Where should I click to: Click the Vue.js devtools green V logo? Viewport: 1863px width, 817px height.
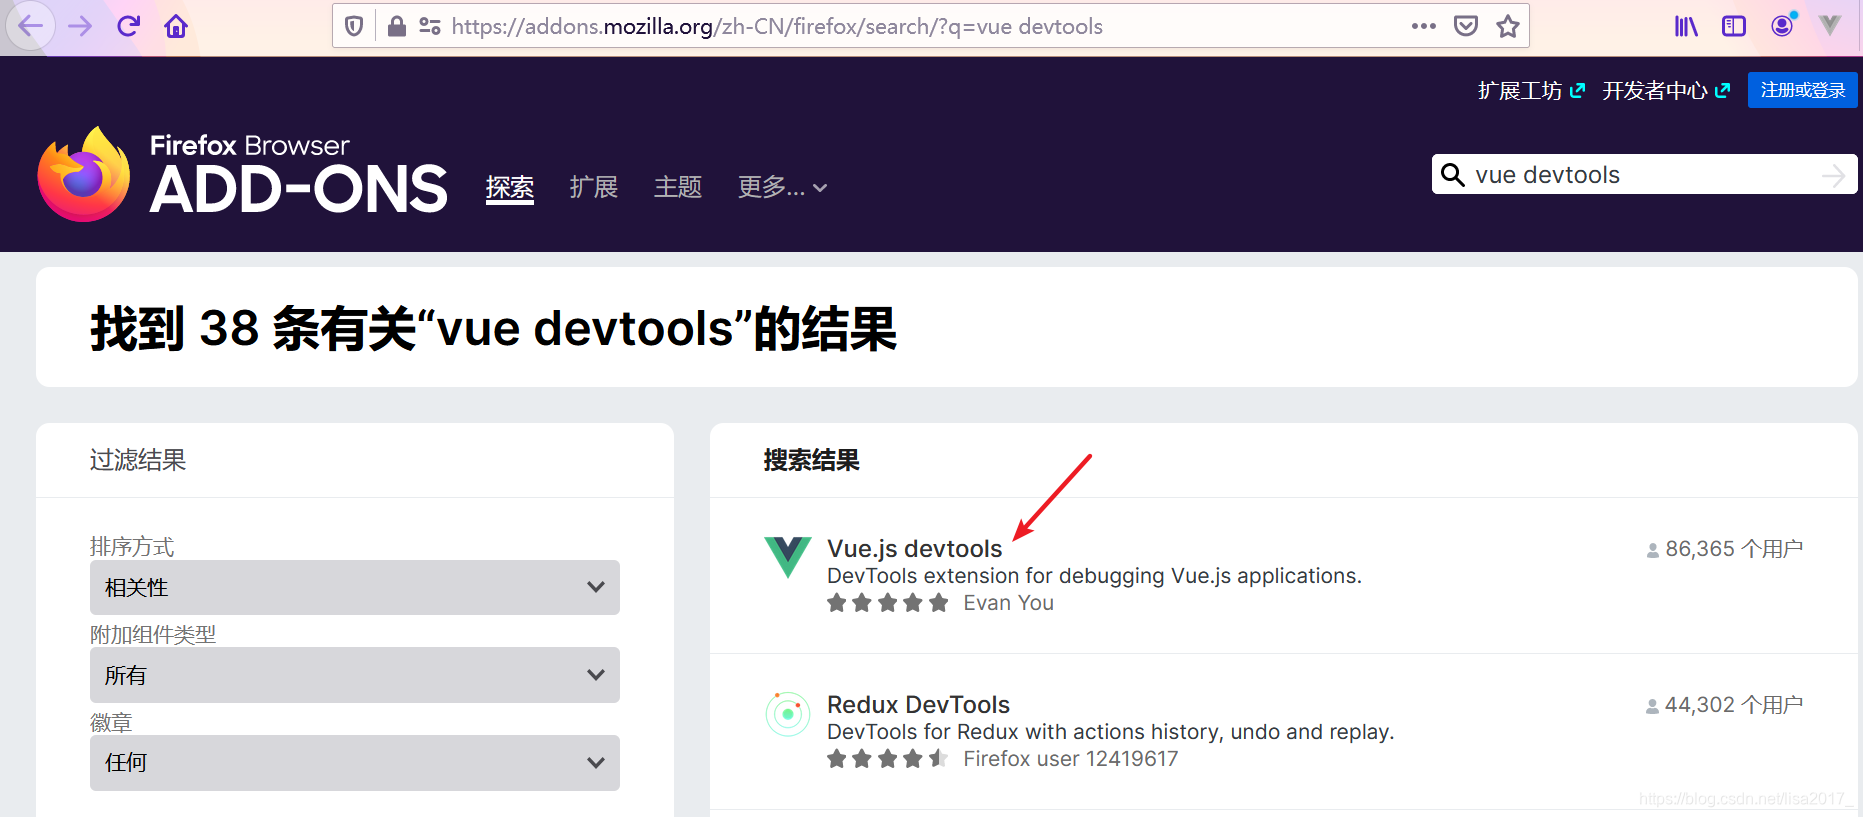pyautogui.click(x=788, y=557)
